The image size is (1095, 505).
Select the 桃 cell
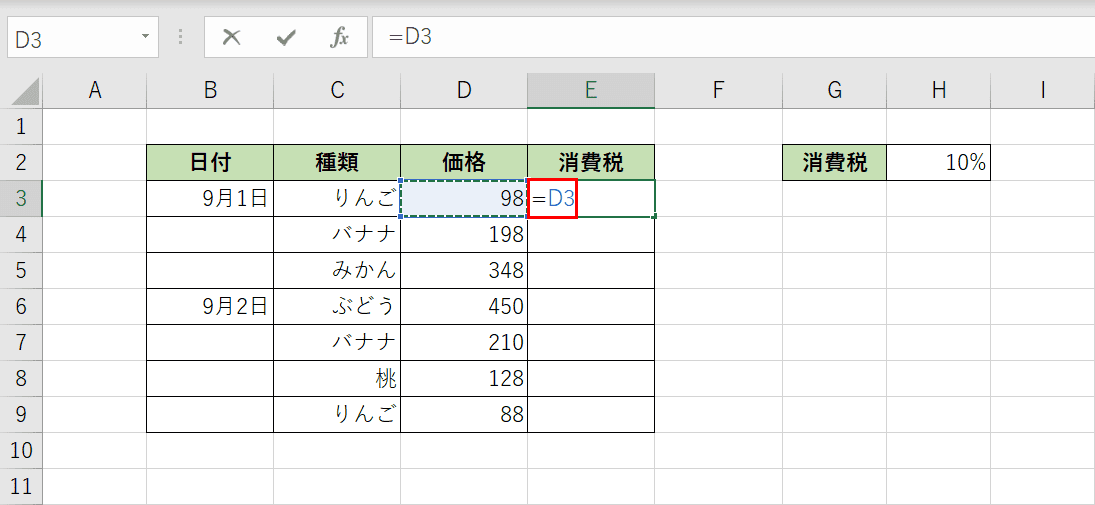[337, 379]
